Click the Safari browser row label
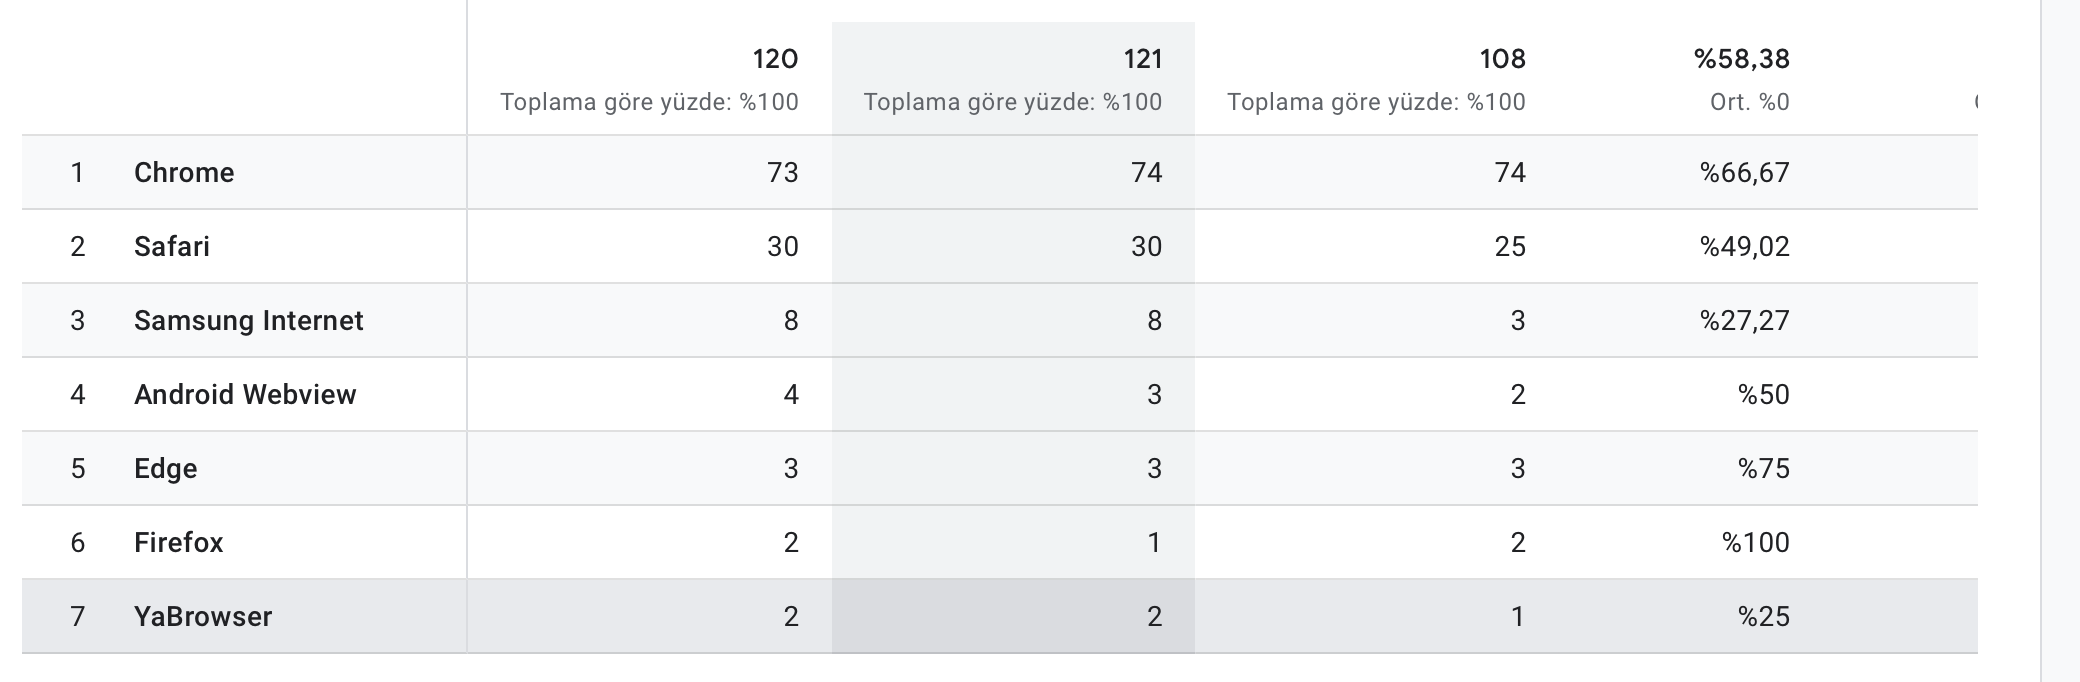The height and width of the screenshot is (682, 2080). tap(172, 246)
